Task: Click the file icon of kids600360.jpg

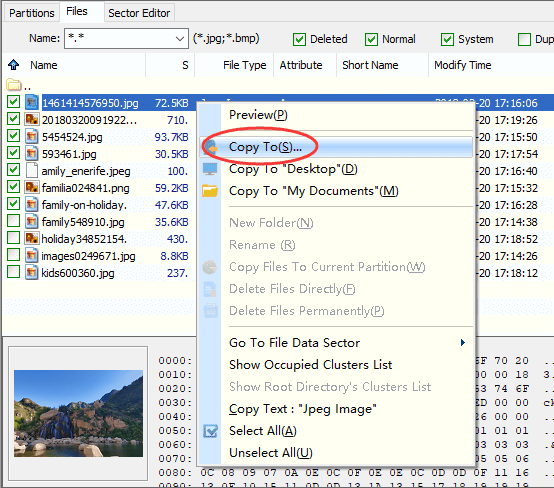Action: click(31, 272)
